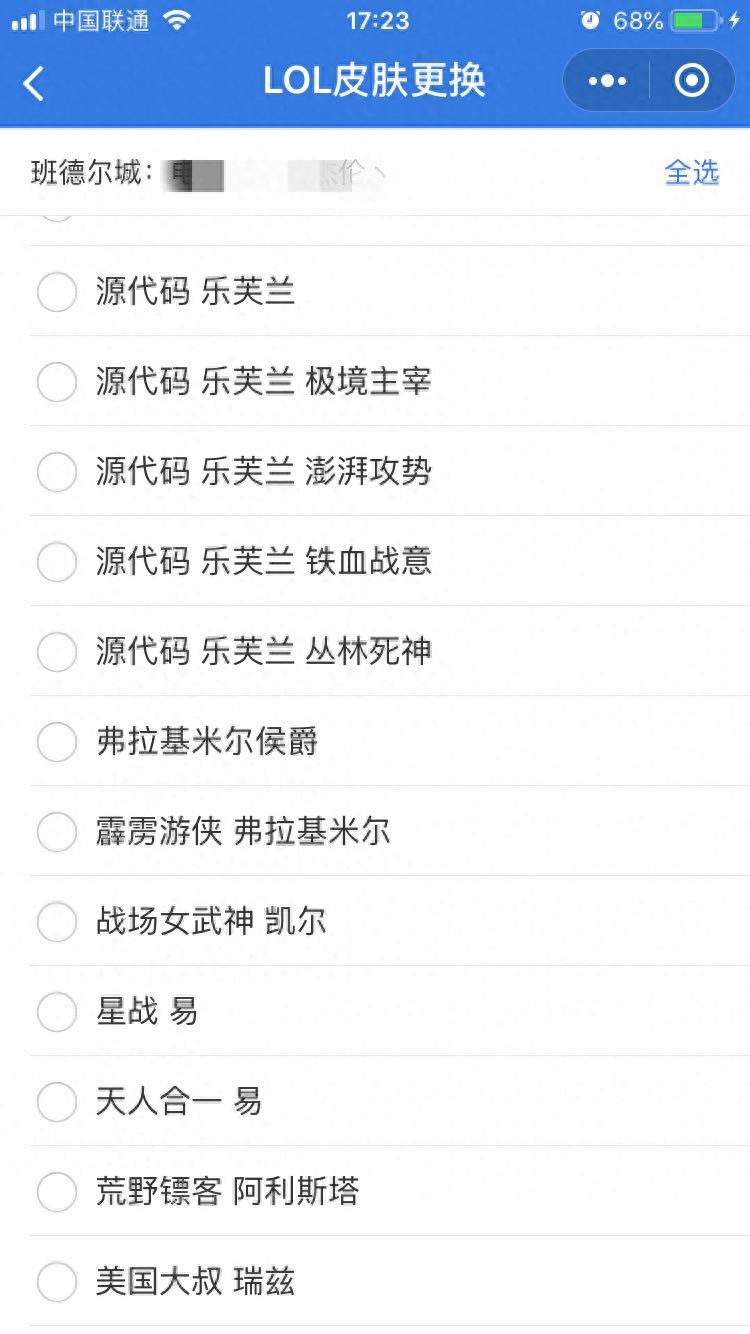The width and height of the screenshot is (750, 1334).
Task: Check the 源代码 乐芙兰 丛林死神 option
Action: point(57,652)
